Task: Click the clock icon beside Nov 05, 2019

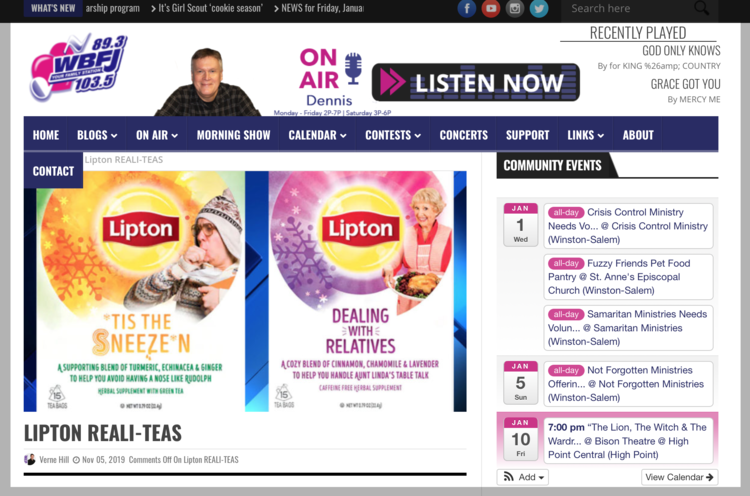Action: (76, 460)
